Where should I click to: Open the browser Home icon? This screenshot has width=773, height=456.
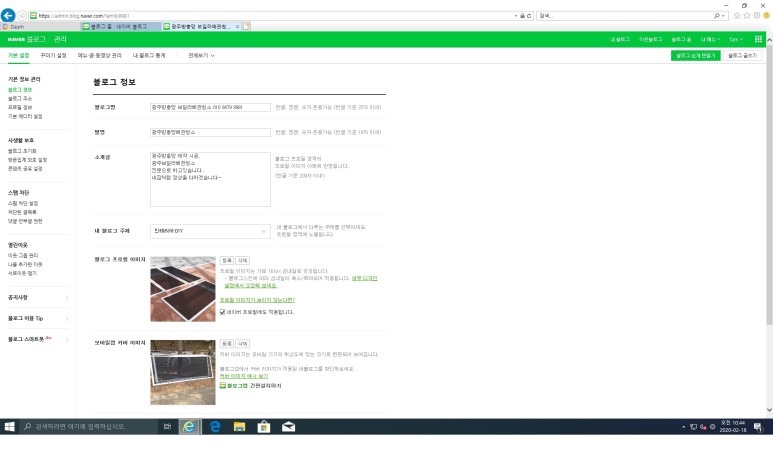coord(737,15)
